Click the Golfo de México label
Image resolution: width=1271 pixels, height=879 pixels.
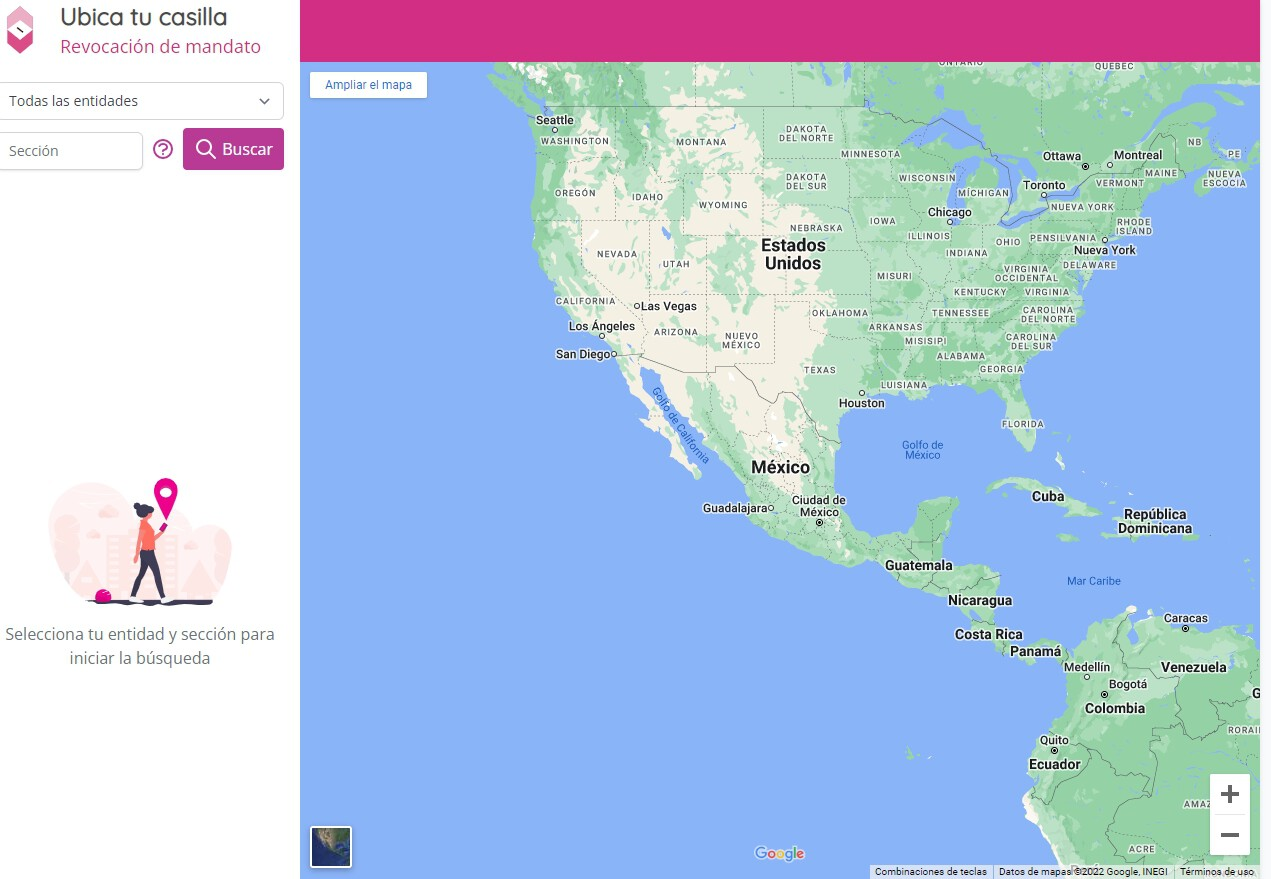click(x=922, y=450)
